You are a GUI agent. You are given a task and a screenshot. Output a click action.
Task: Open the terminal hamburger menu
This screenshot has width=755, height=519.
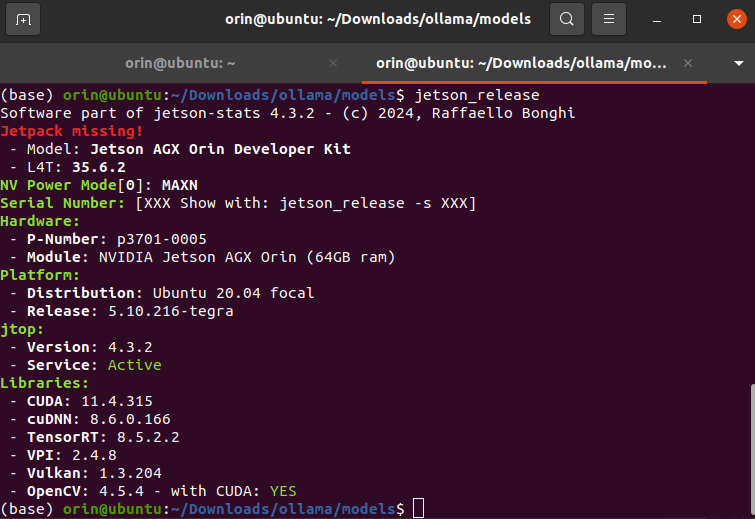(609, 19)
